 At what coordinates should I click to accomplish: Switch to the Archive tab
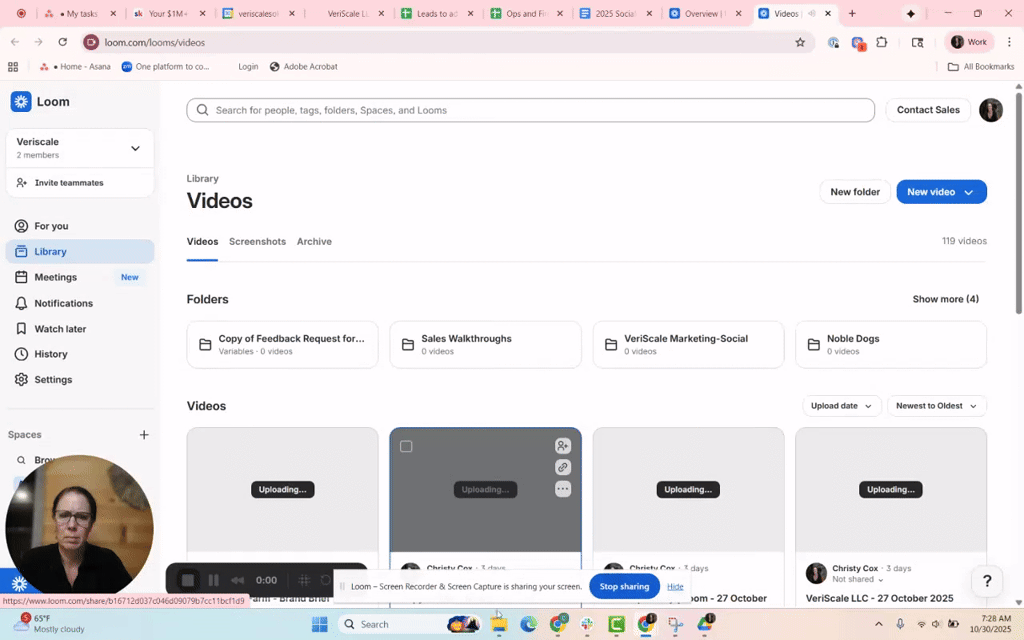tap(314, 241)
